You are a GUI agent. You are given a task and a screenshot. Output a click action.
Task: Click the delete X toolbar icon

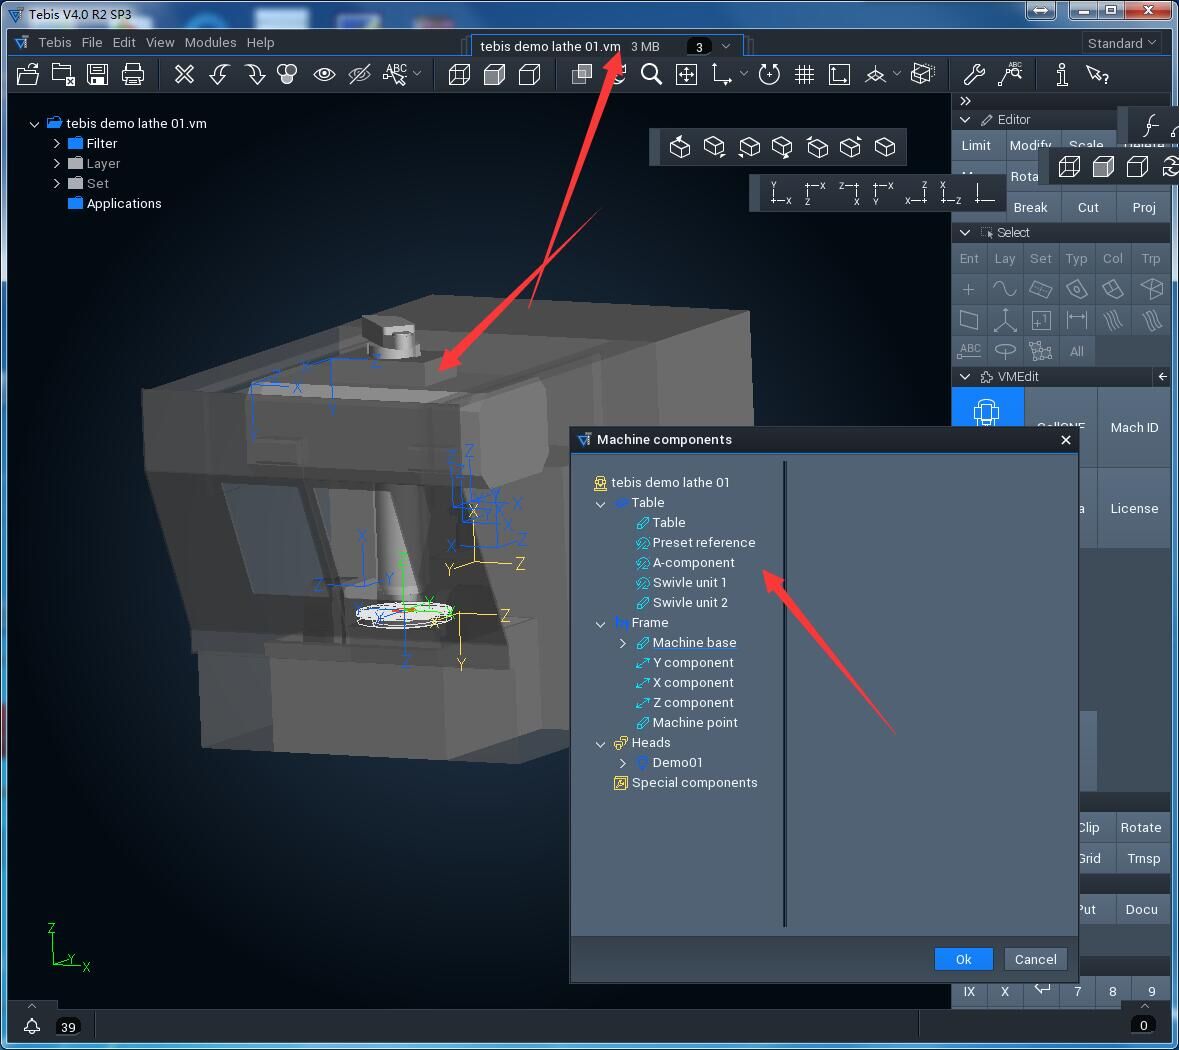pos(184,74)
